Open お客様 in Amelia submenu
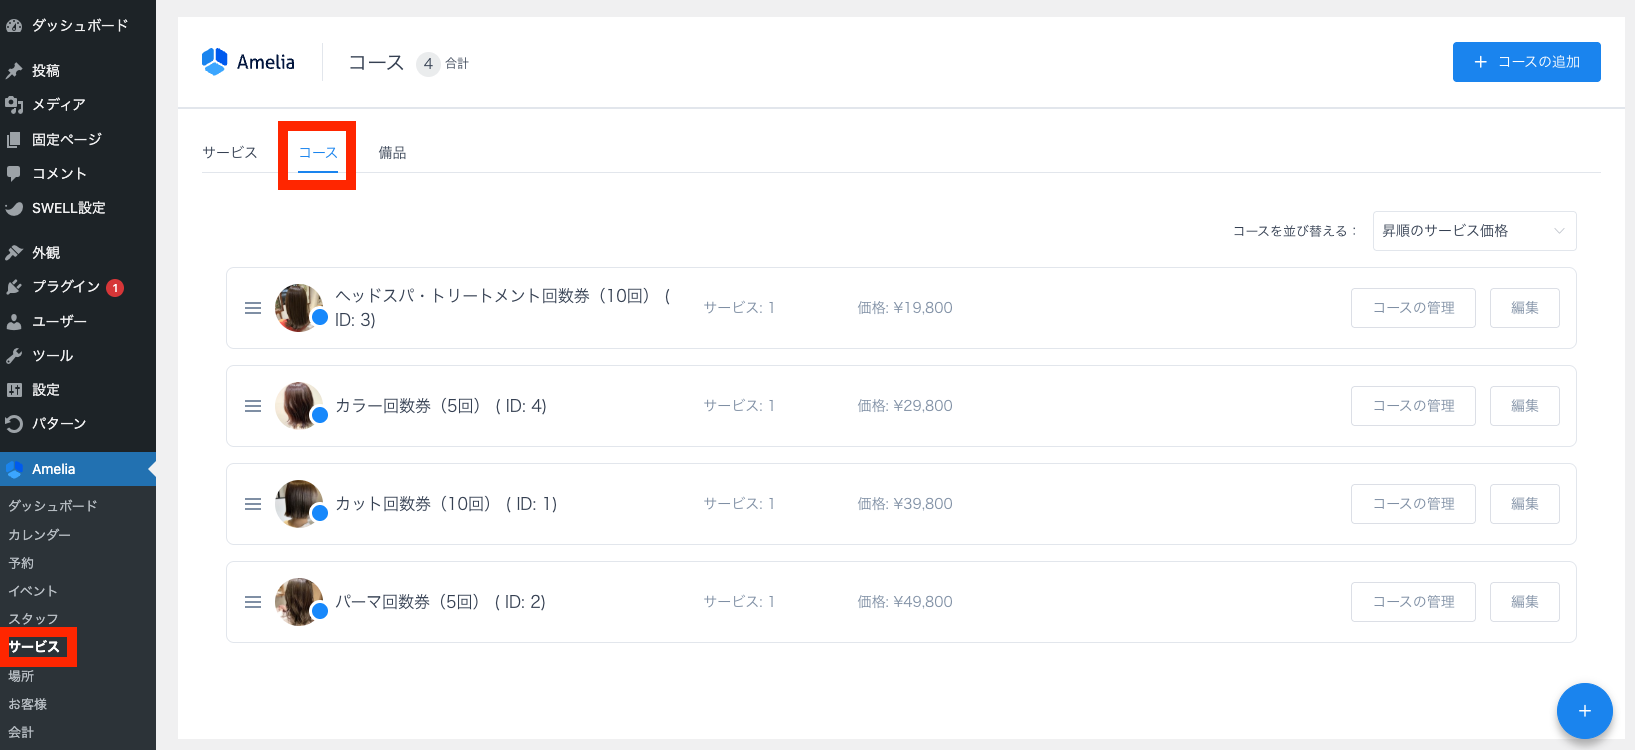This screenshot has height=750, width=1635. [28, 704]
